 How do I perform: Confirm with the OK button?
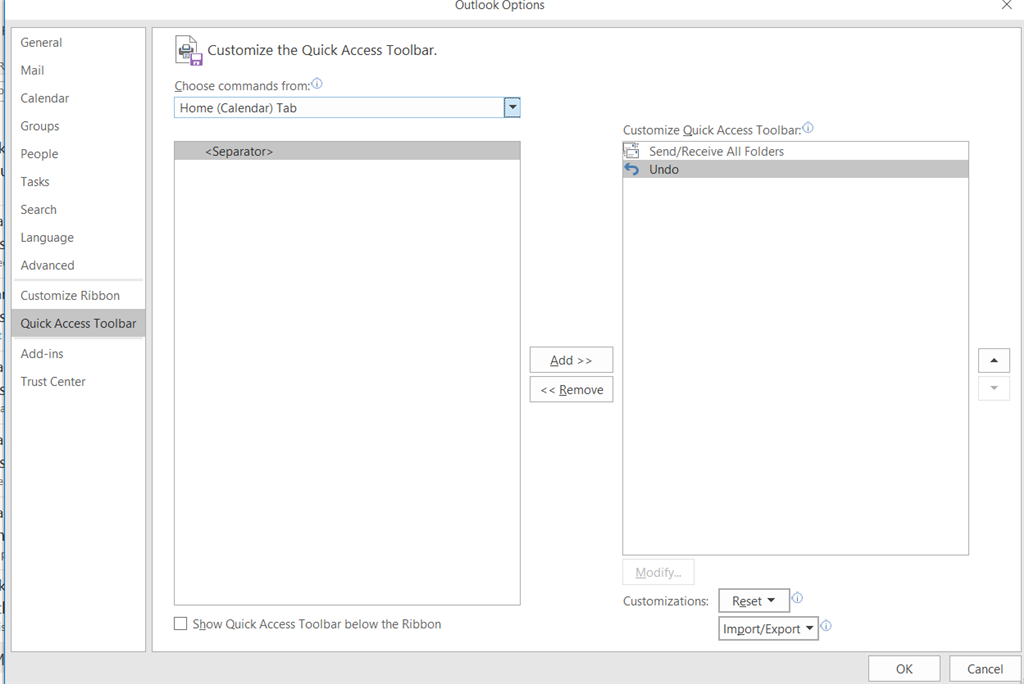click(904, 669)
